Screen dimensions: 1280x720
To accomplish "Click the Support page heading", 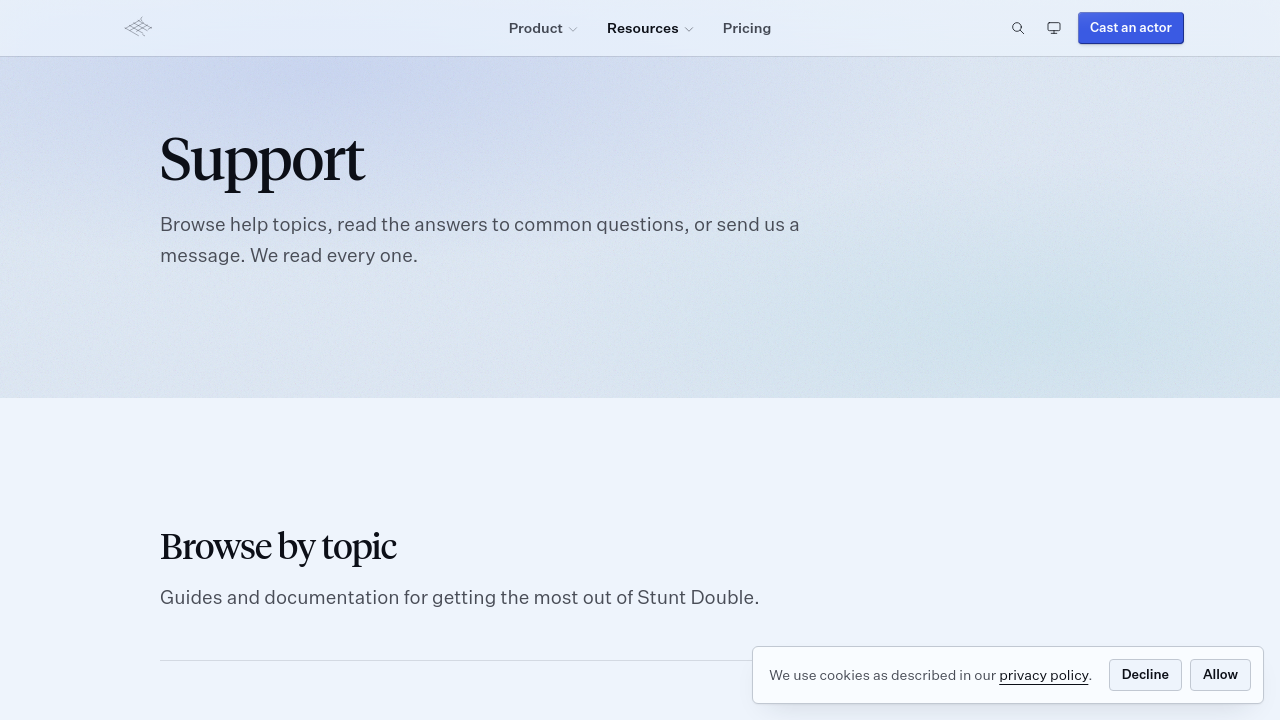I will click(x=262, y=160).
